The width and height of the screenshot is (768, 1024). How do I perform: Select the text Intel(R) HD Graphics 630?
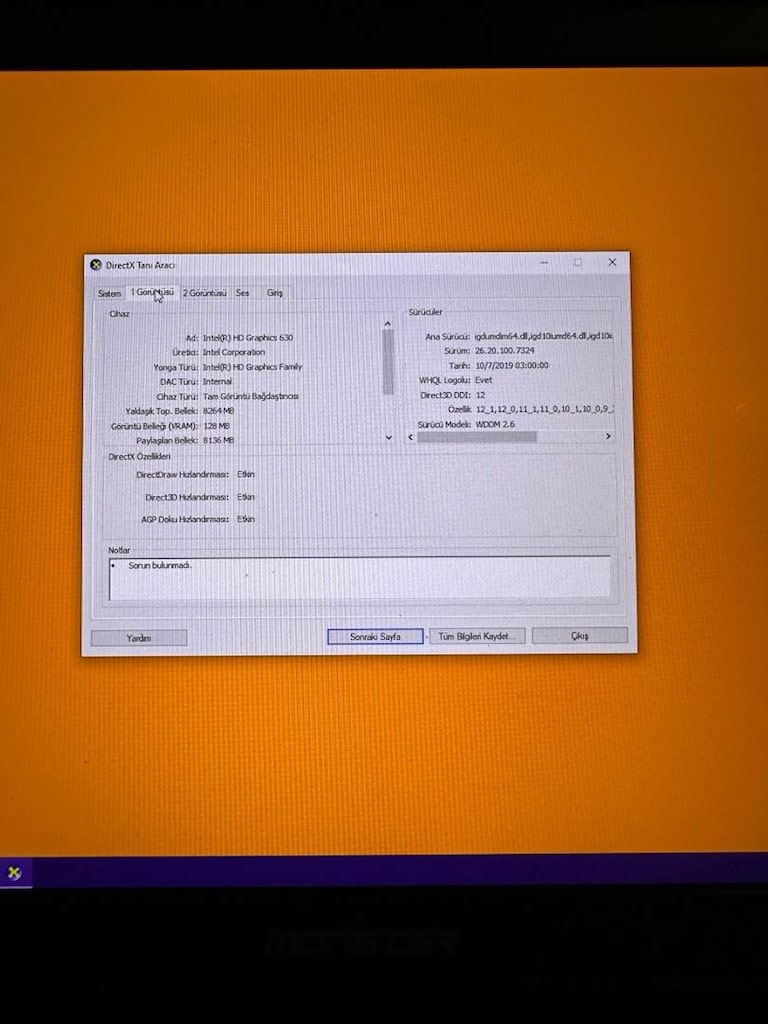click(x=248, y=338)
